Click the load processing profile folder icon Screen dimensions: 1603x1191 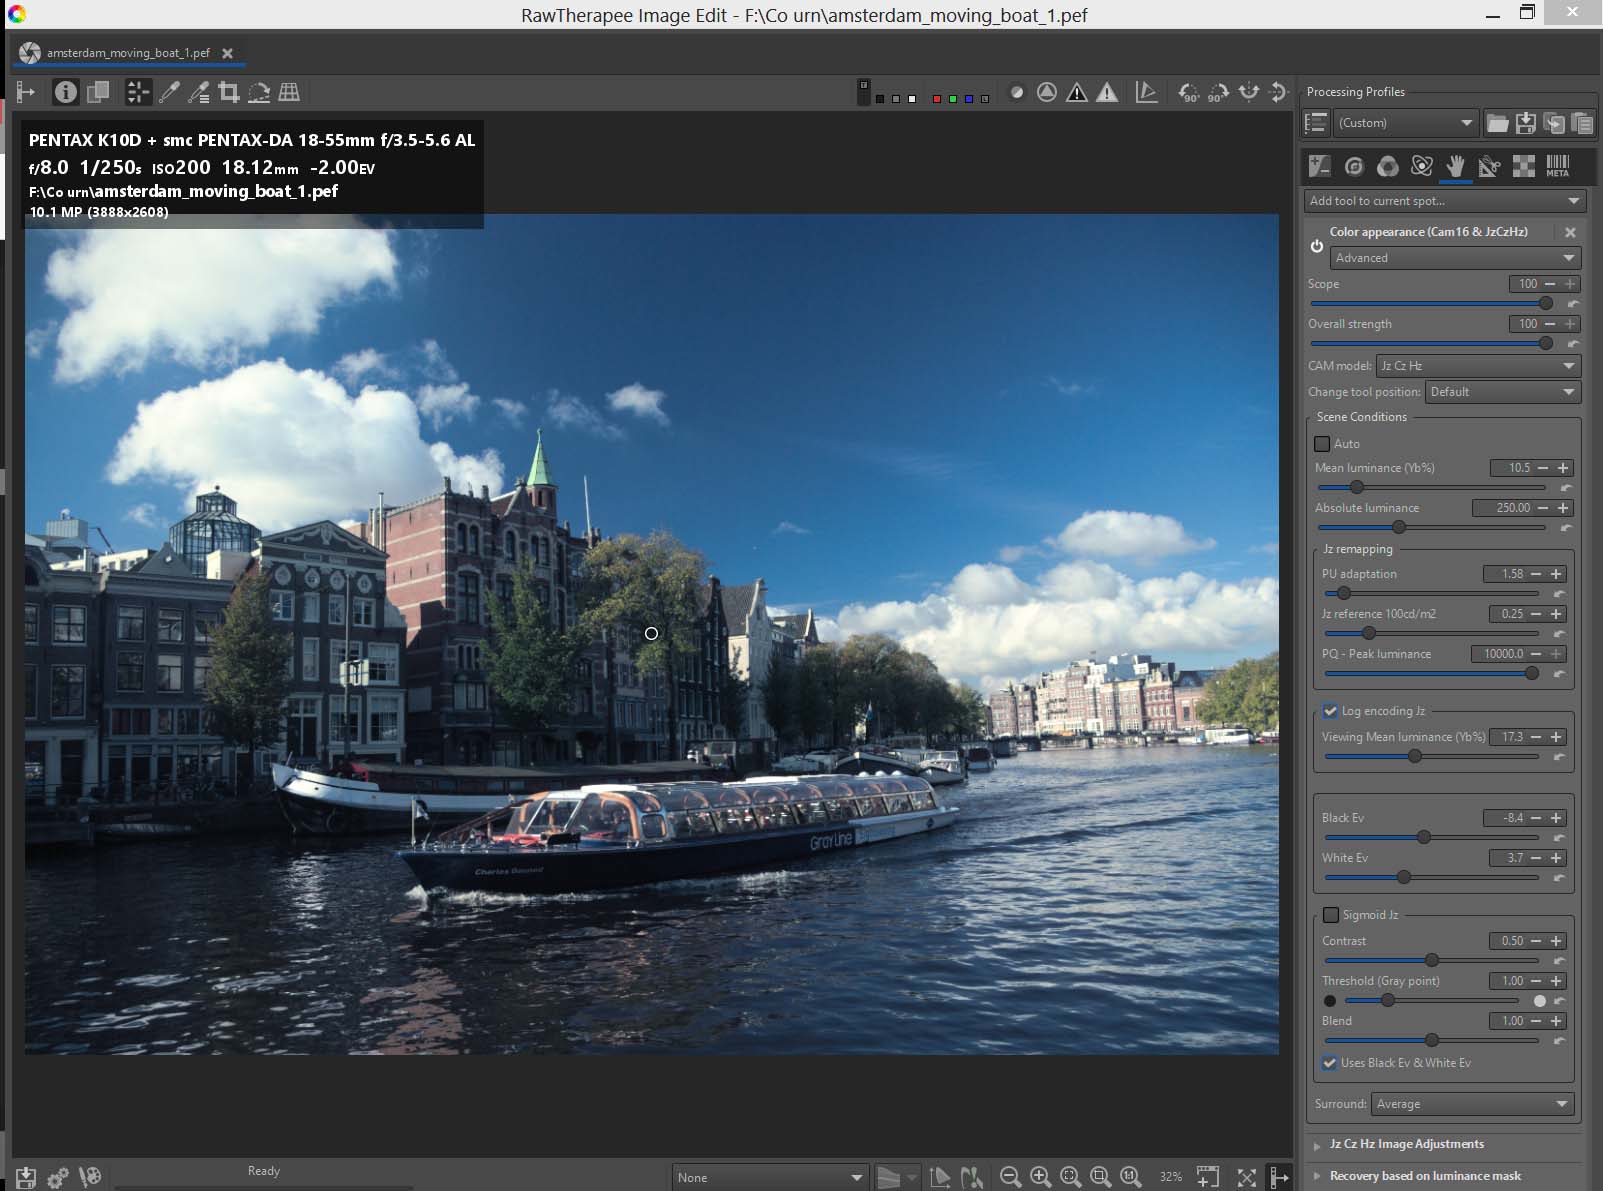1497,123
